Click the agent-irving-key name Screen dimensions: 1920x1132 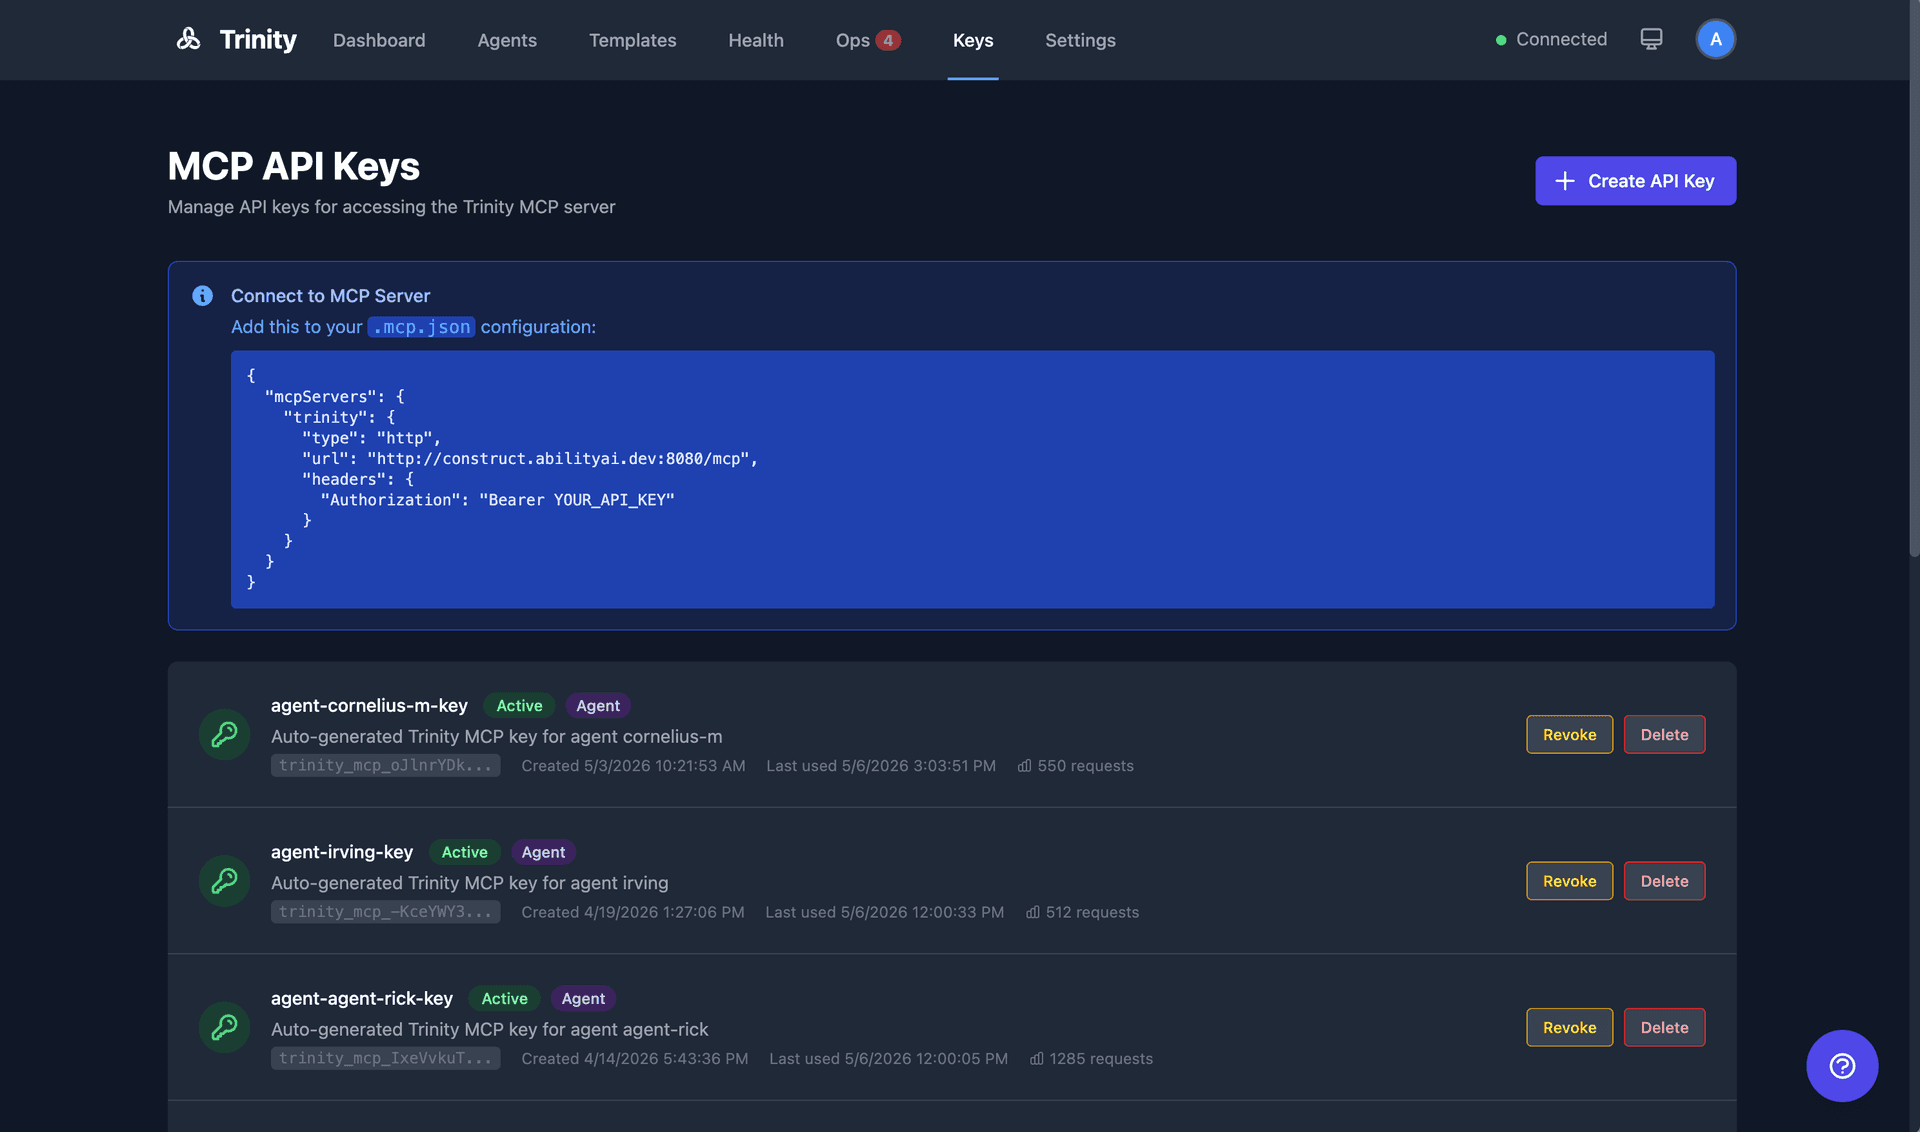pos(342,852)
